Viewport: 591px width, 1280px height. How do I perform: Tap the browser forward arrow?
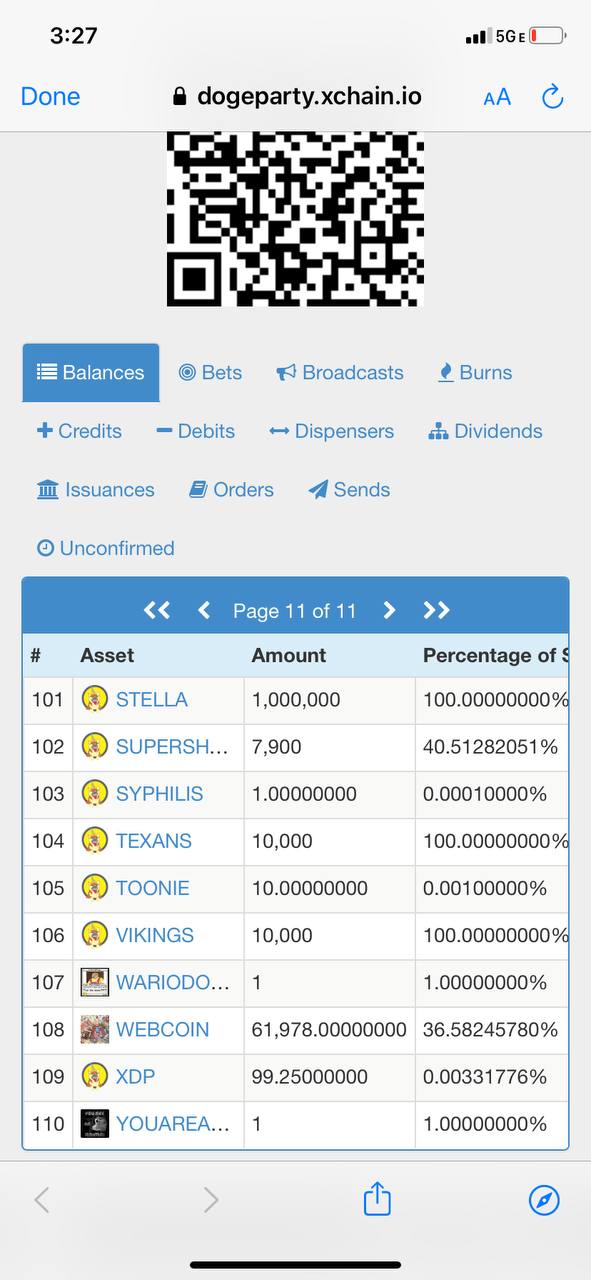pyautogui.click(x=210, y=1199)
